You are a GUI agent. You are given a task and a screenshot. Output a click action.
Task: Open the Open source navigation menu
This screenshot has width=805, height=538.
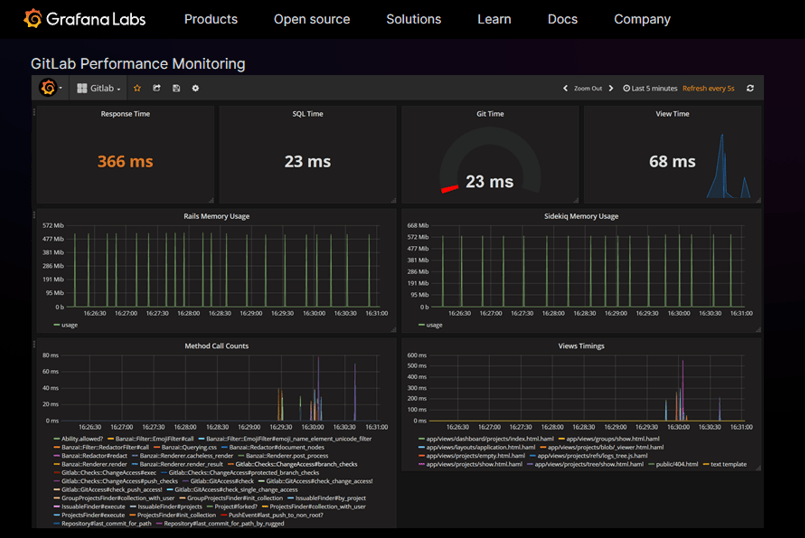(312, 20)
